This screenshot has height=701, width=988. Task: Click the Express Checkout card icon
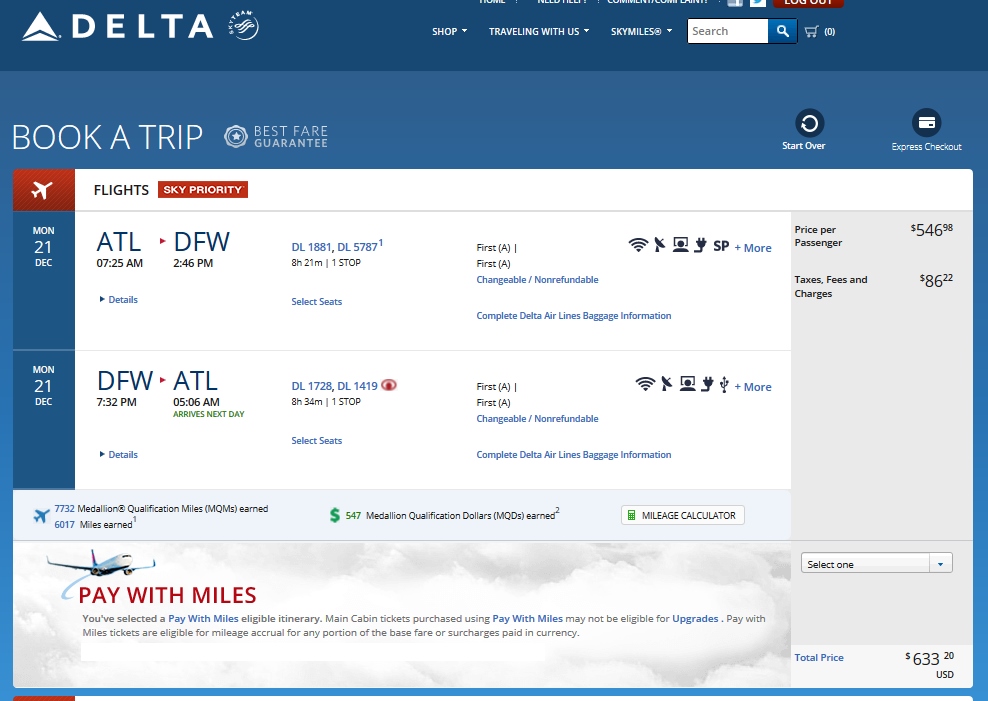click(x=926, y=124)
